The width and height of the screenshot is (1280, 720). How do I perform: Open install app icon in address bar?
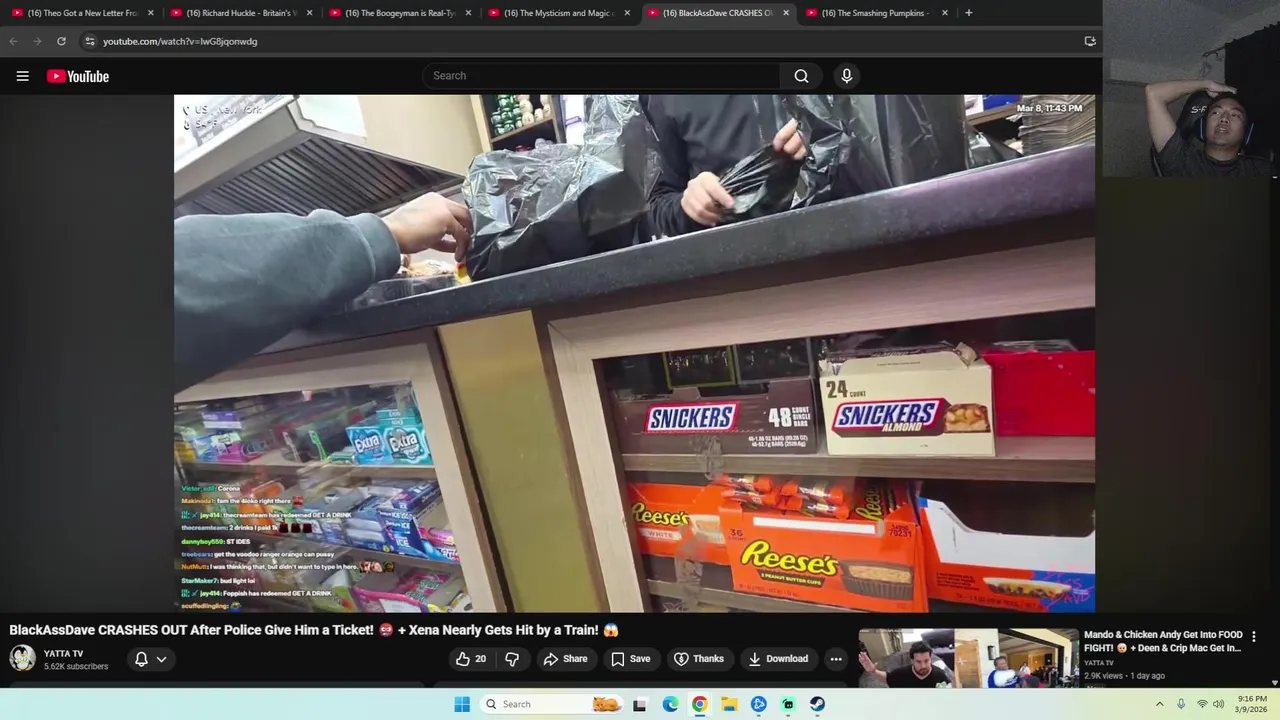[1090, 41]
